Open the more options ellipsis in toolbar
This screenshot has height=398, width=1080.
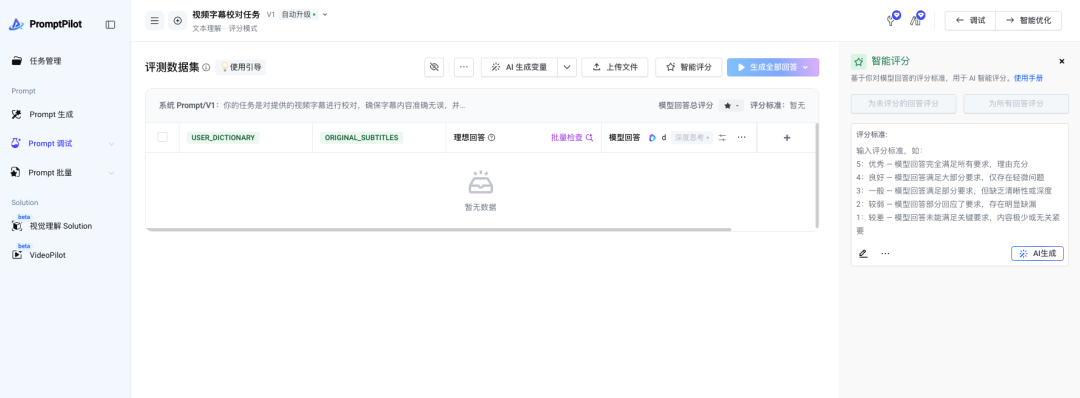coord(464,67)
